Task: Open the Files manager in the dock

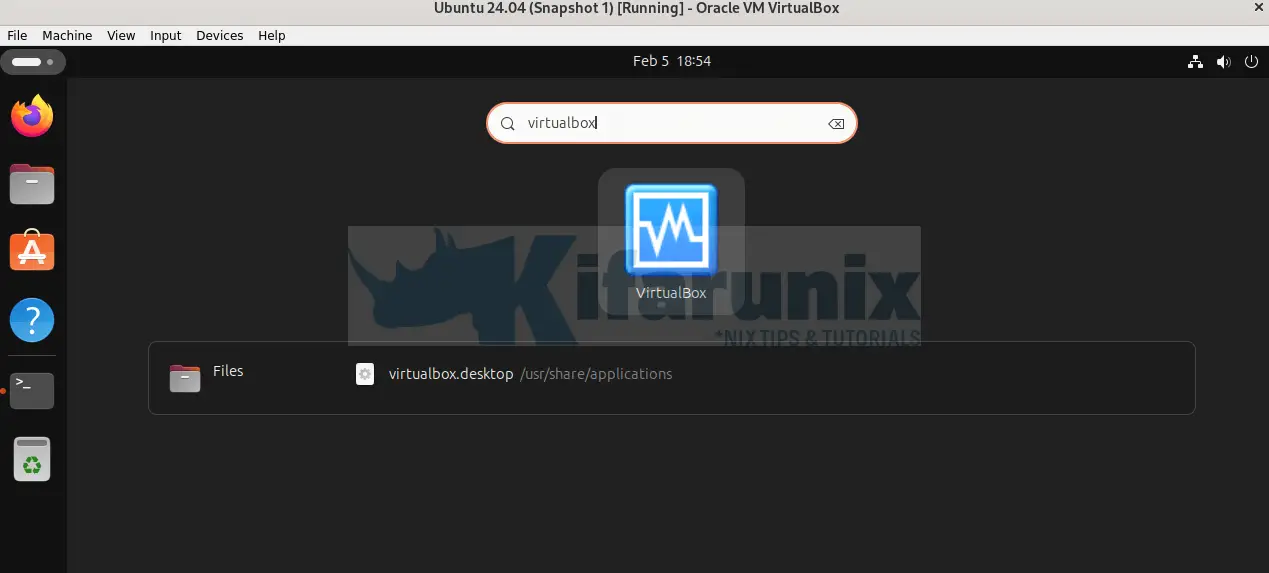Action: tap(32, 185)
